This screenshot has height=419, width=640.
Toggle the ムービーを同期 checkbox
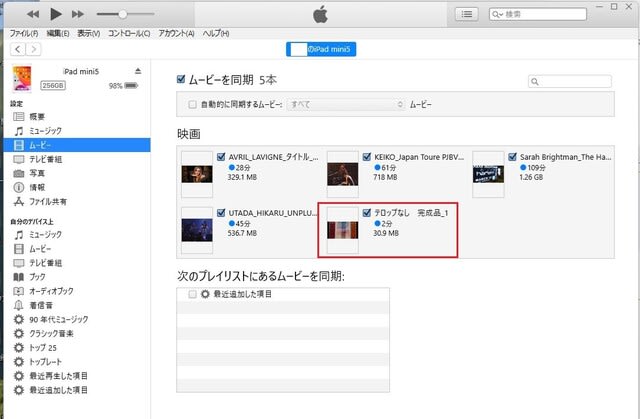click(x=181, y=79)
